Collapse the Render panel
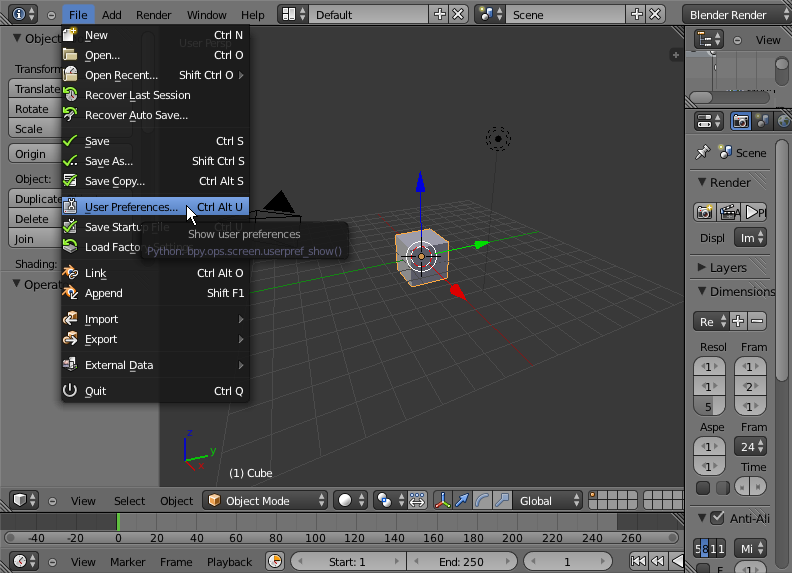This screenshot has height=573, width=792. (x=724, y=182)
